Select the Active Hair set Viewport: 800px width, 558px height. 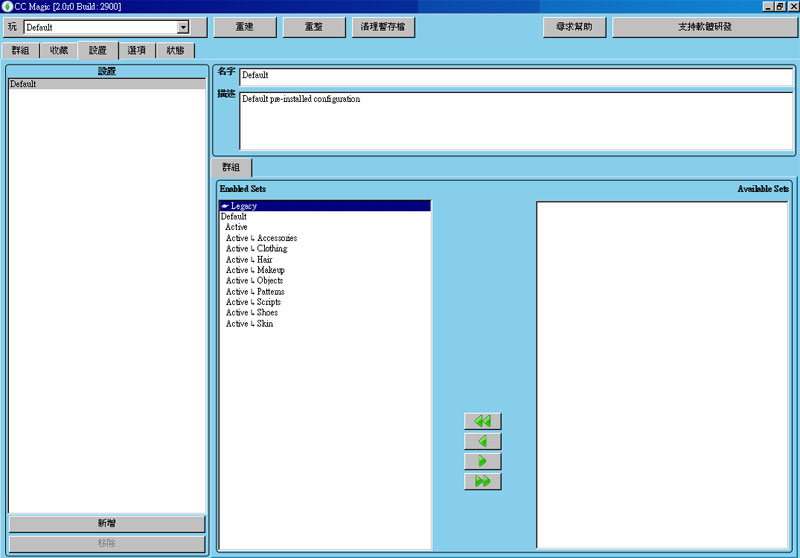[x=325, y=260]
